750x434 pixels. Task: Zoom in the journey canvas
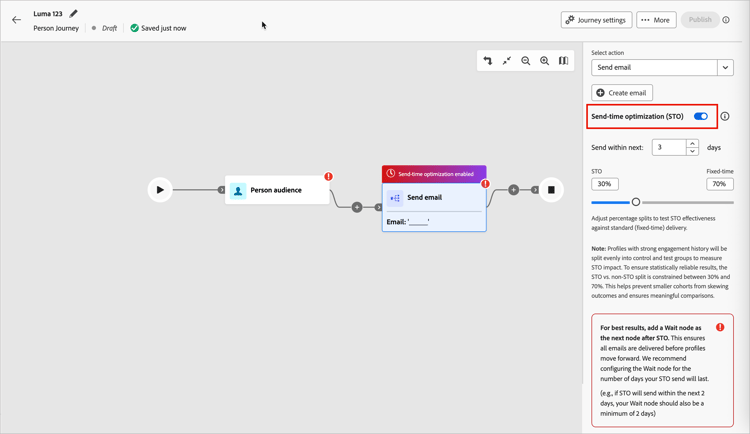tap(544, 61)
